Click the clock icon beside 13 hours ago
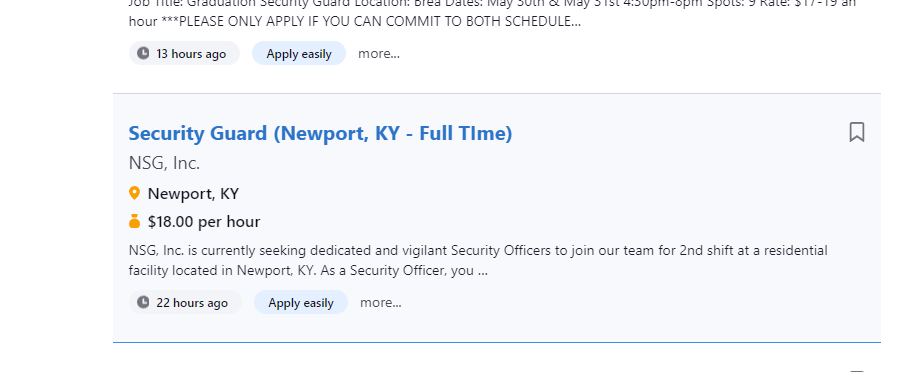Screen dimensions: 921x372 [x=143, y=53]
